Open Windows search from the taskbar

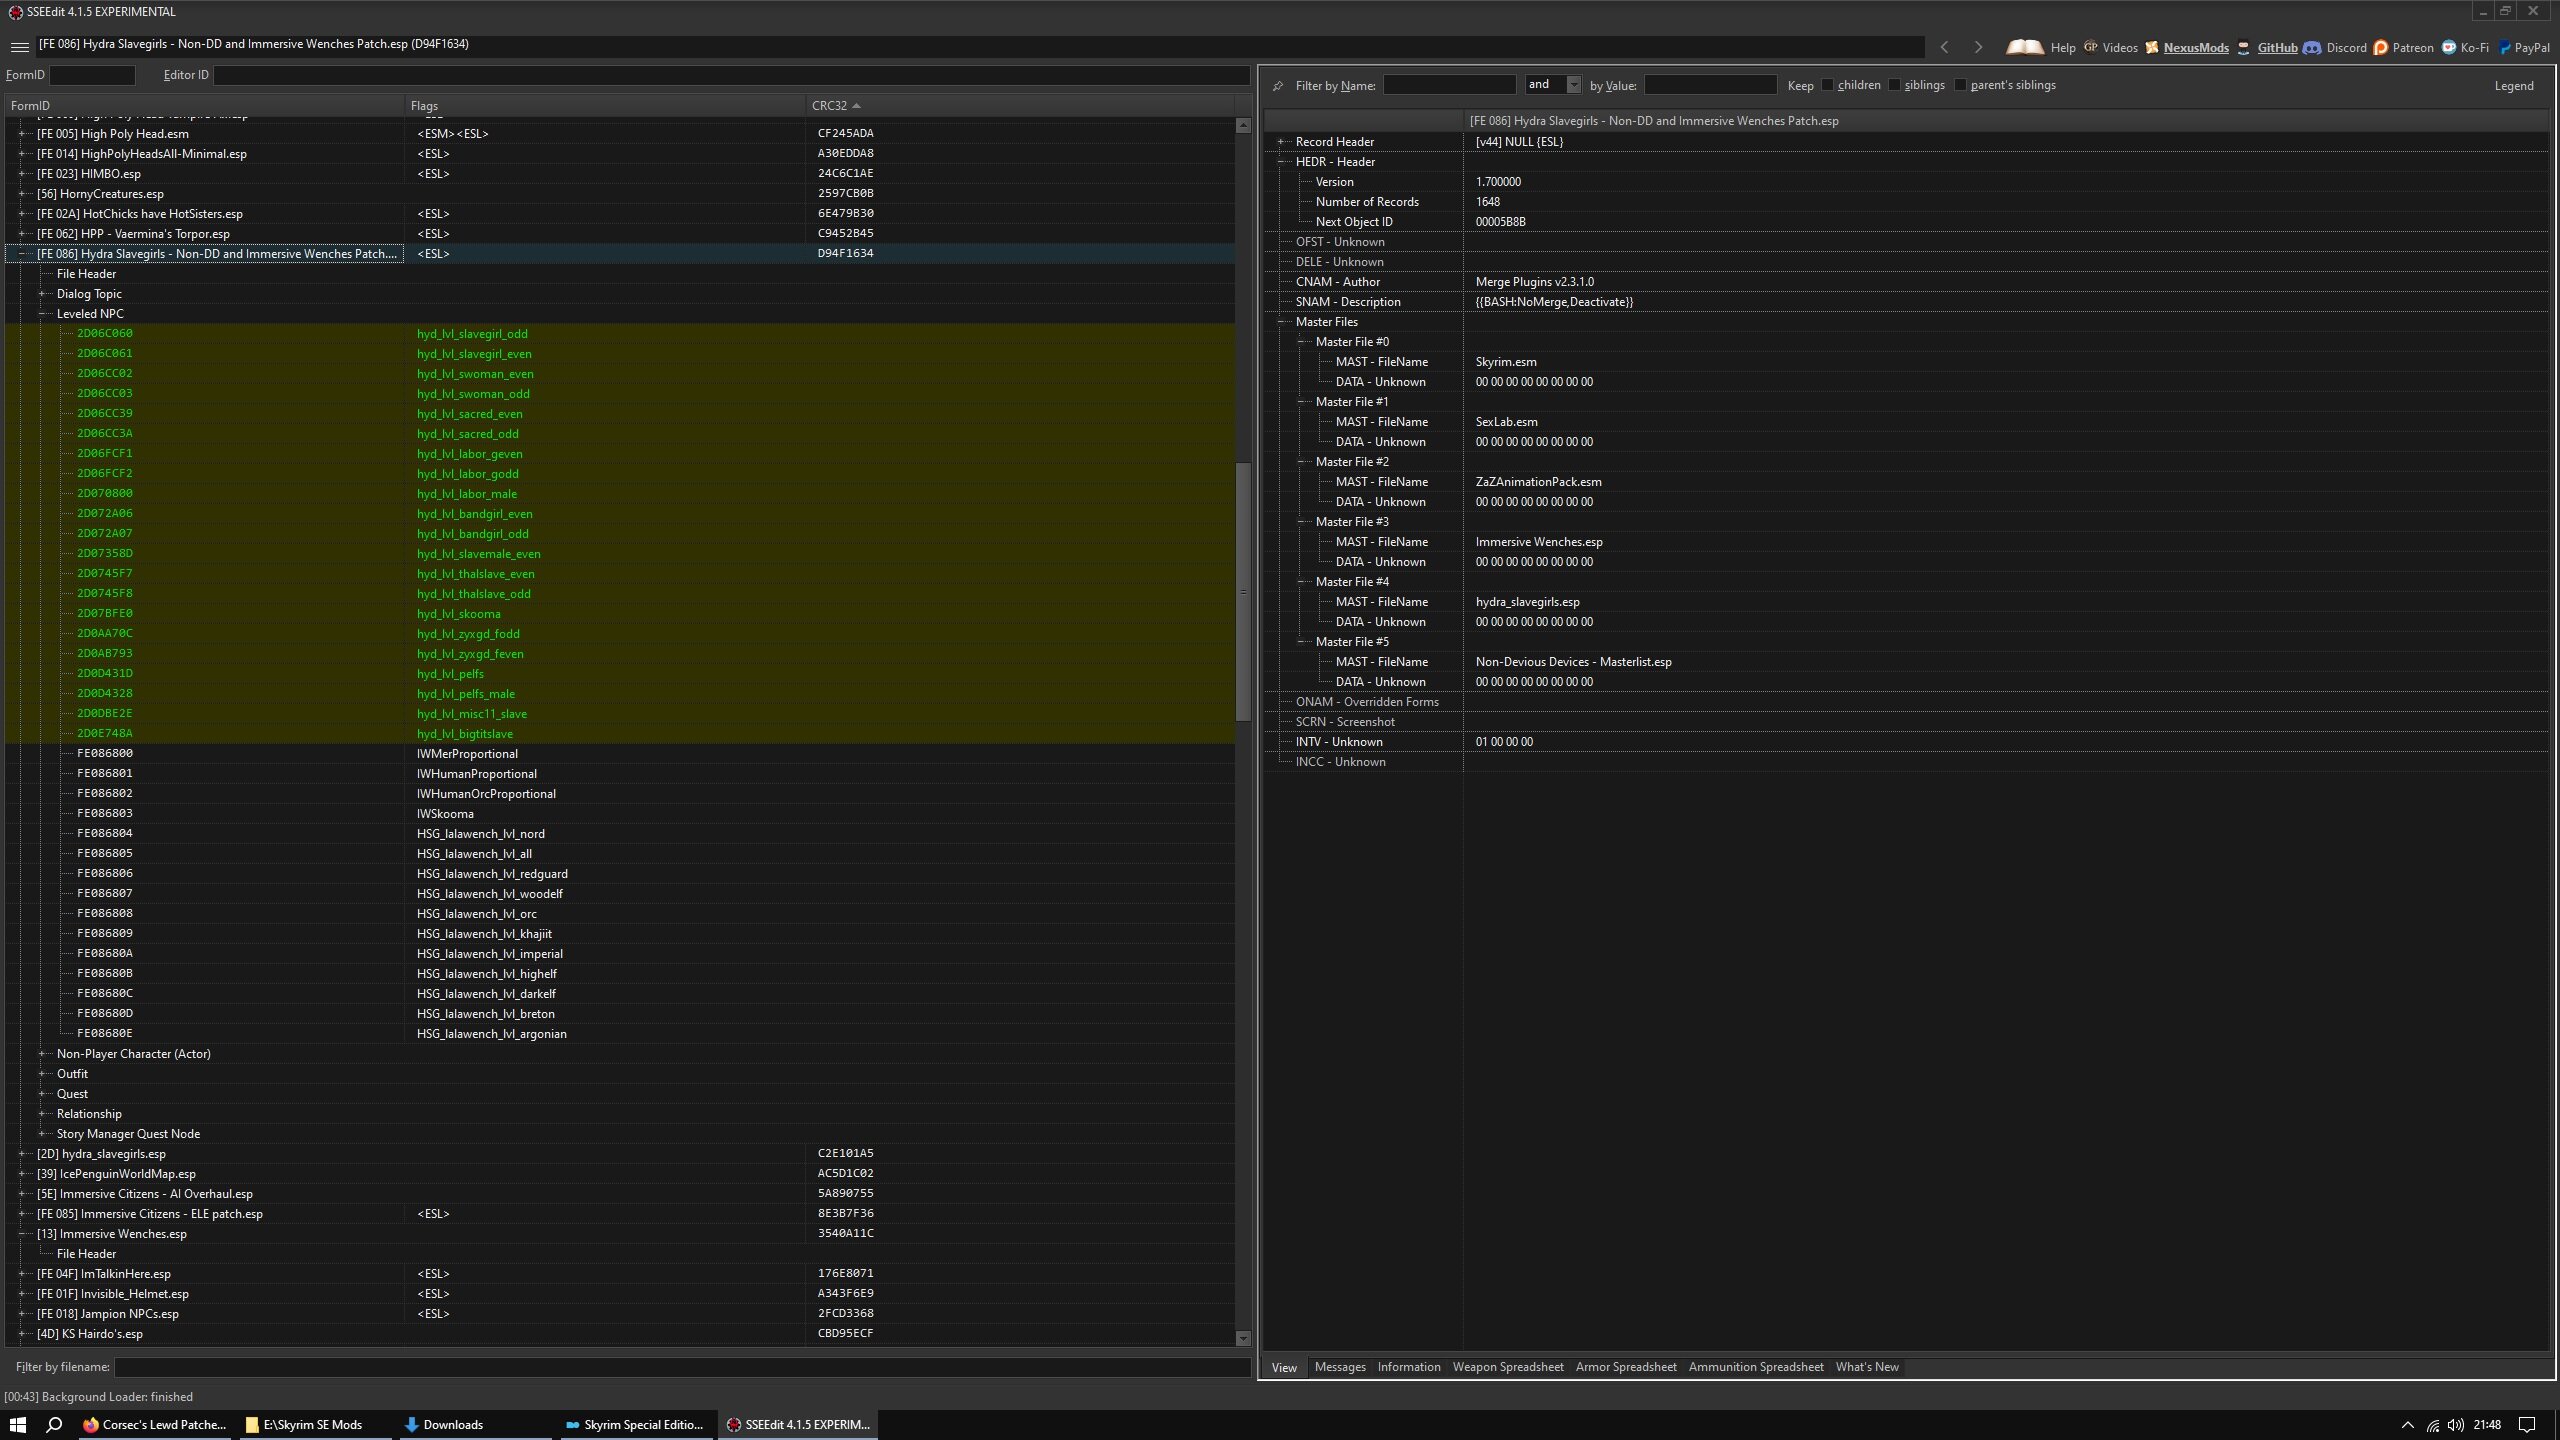55,1425
